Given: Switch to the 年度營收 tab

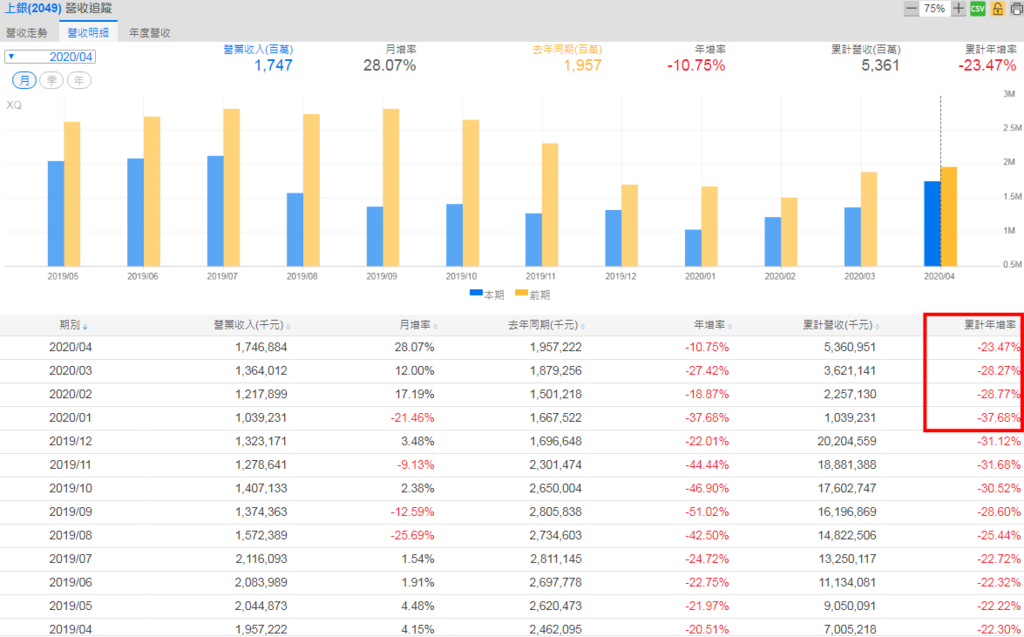Looking at the screenshot, I should 150,33.
